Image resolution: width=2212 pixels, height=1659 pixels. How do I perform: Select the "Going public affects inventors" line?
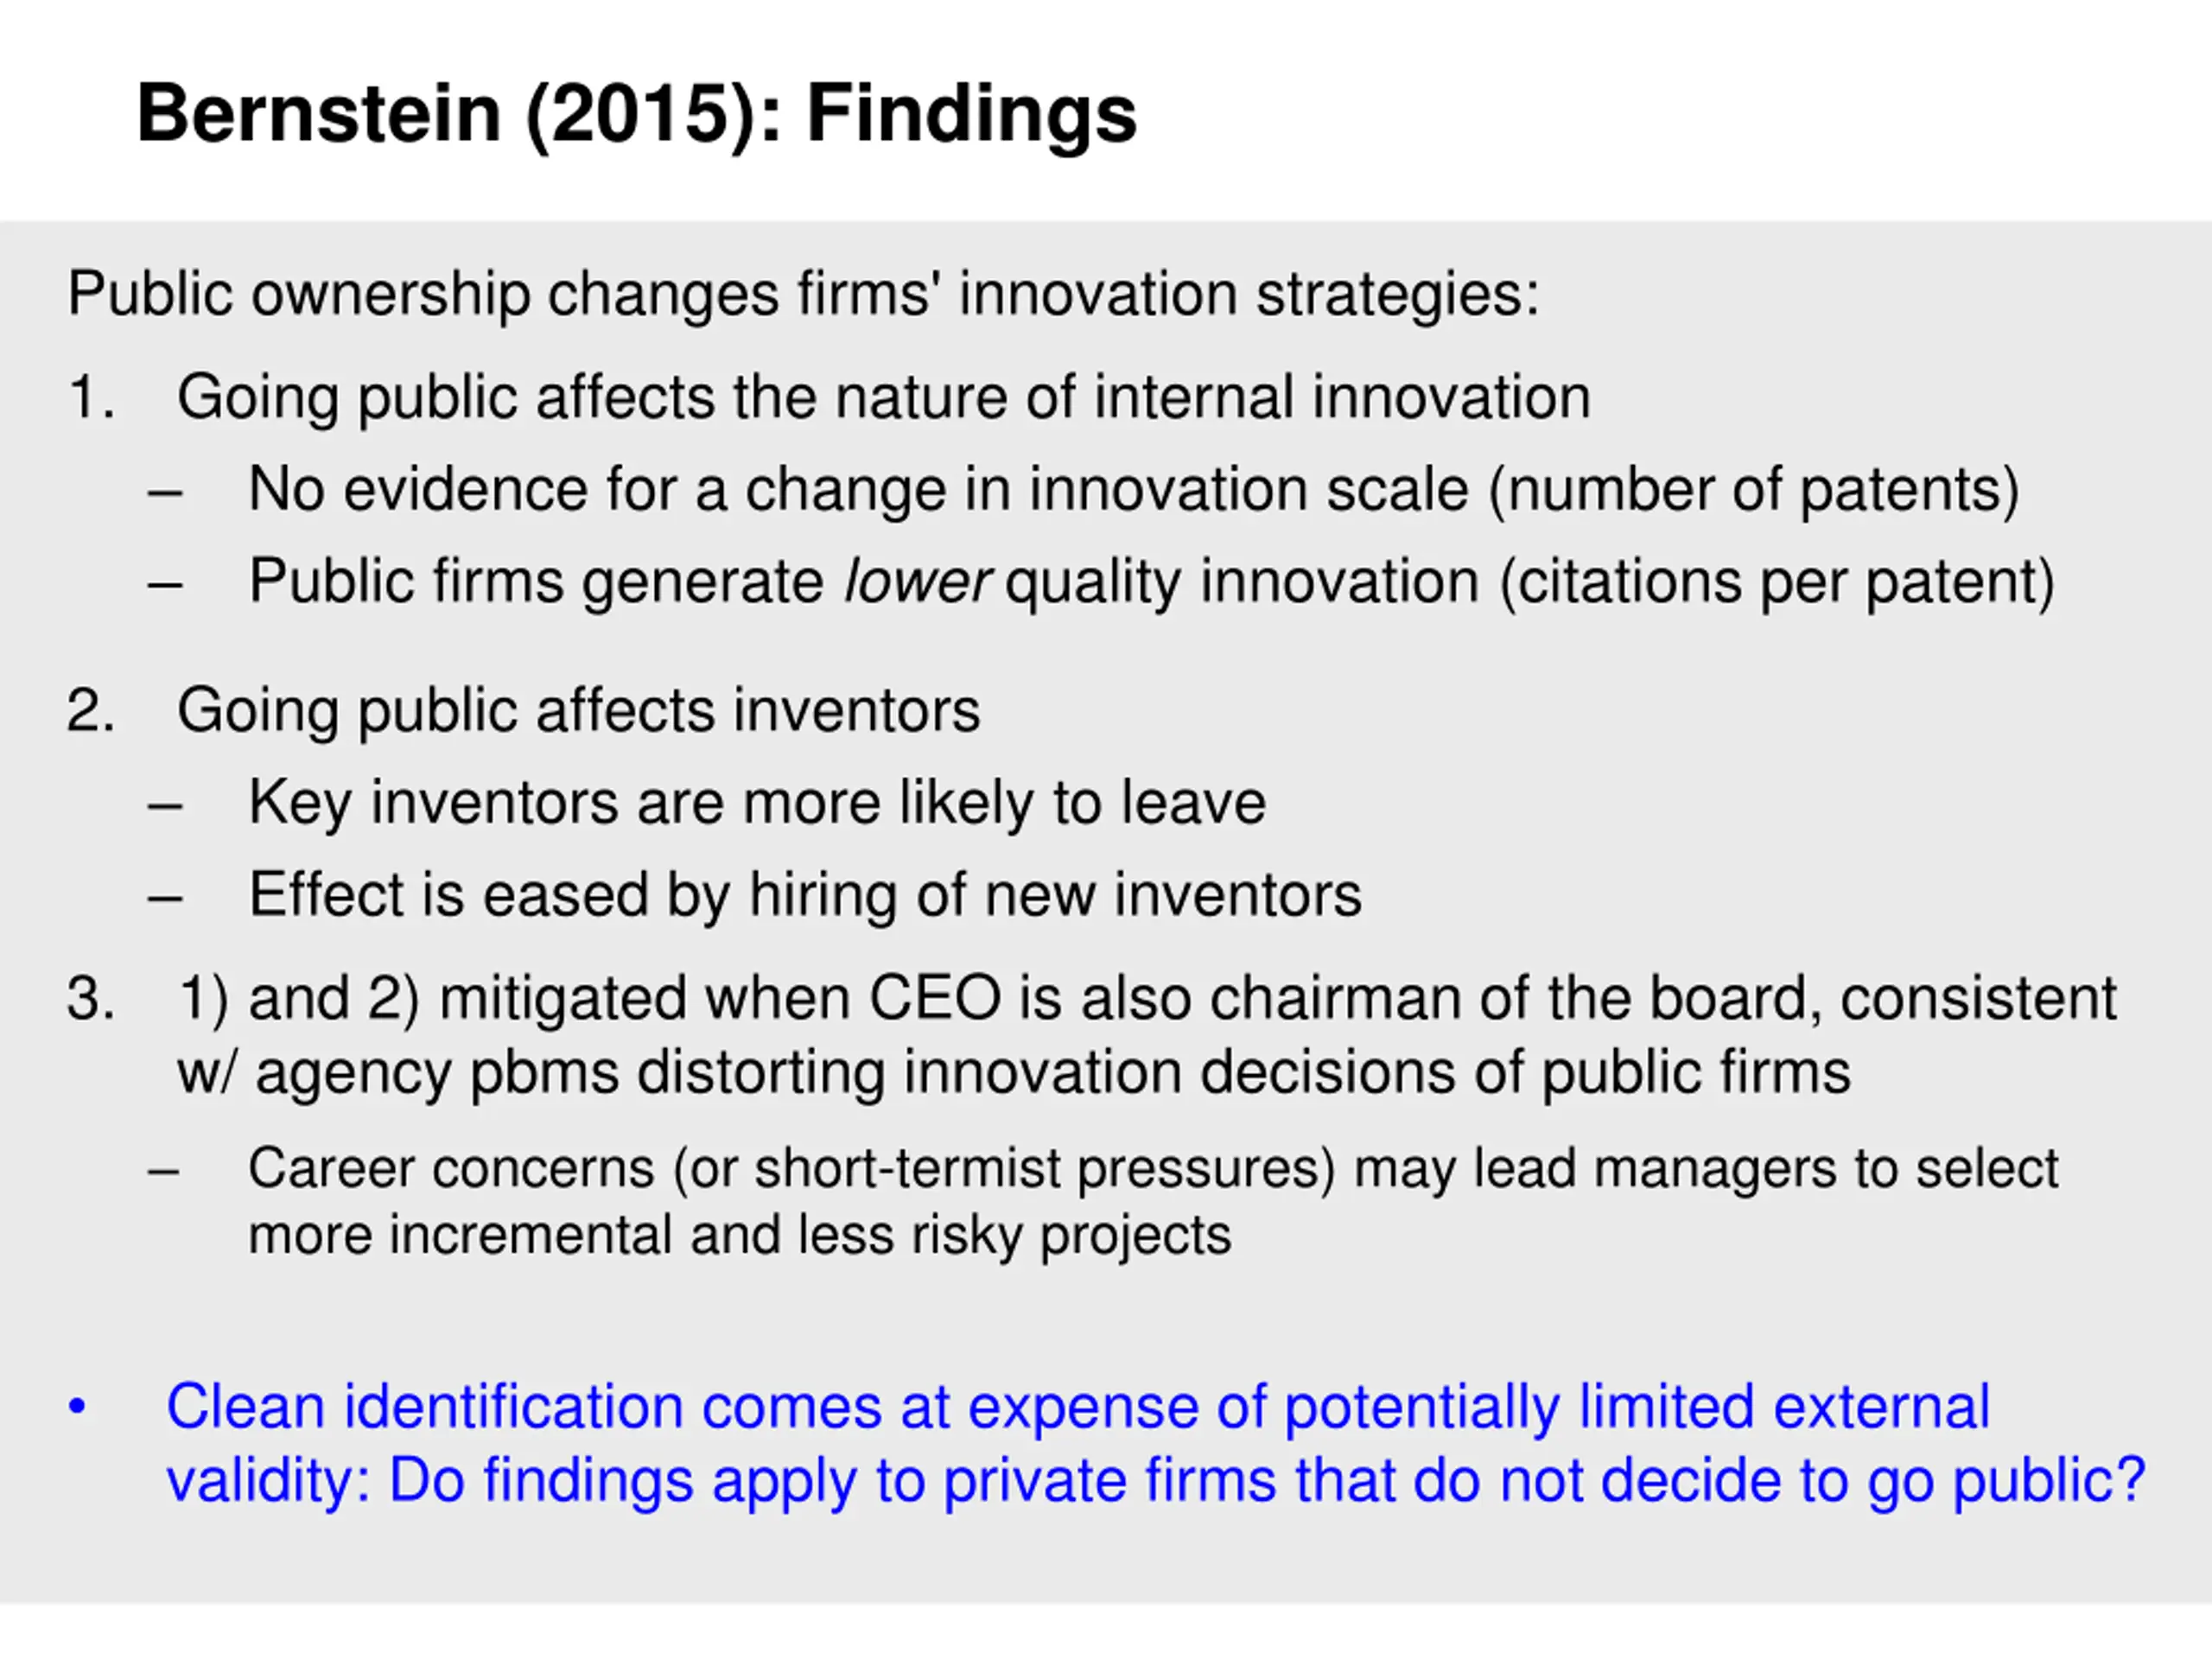pyautogui.click(x=578, y=711)
